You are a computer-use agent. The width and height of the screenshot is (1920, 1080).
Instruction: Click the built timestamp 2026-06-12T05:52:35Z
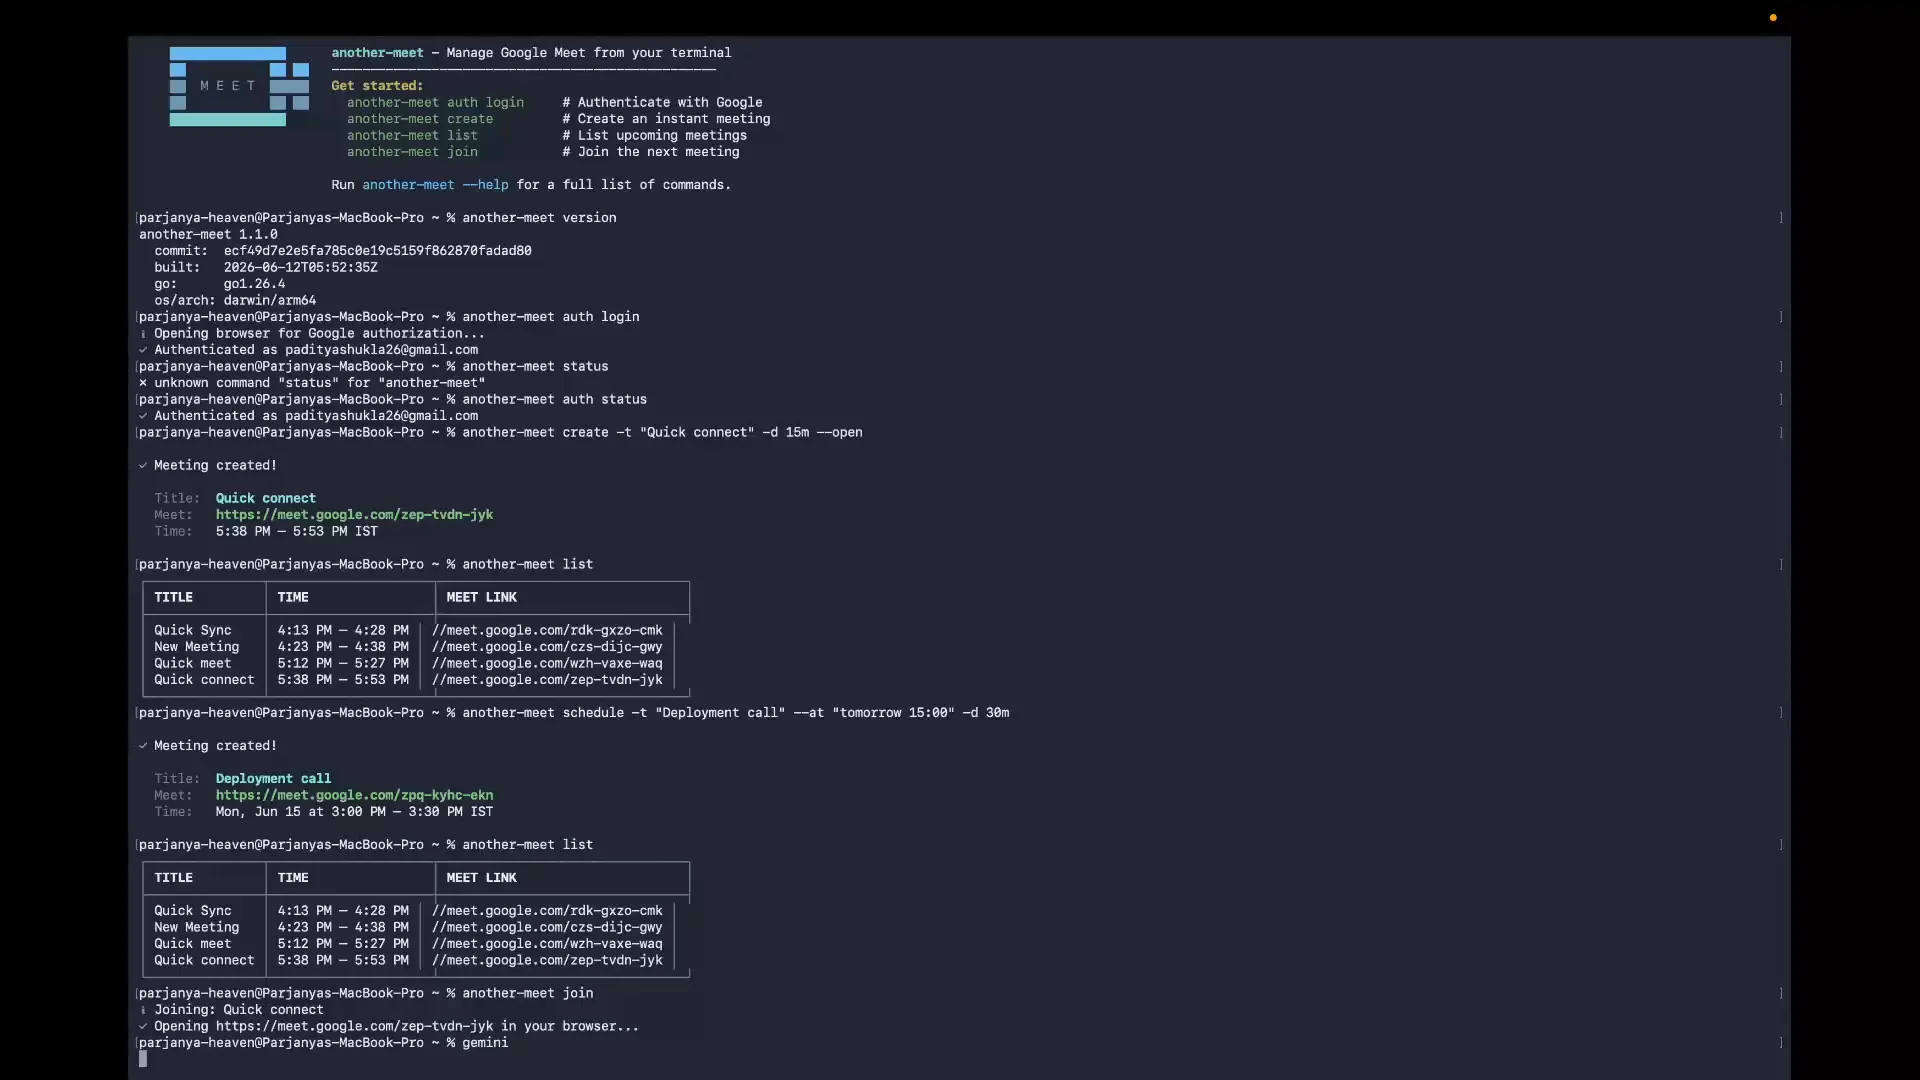(x=300, y=267)
